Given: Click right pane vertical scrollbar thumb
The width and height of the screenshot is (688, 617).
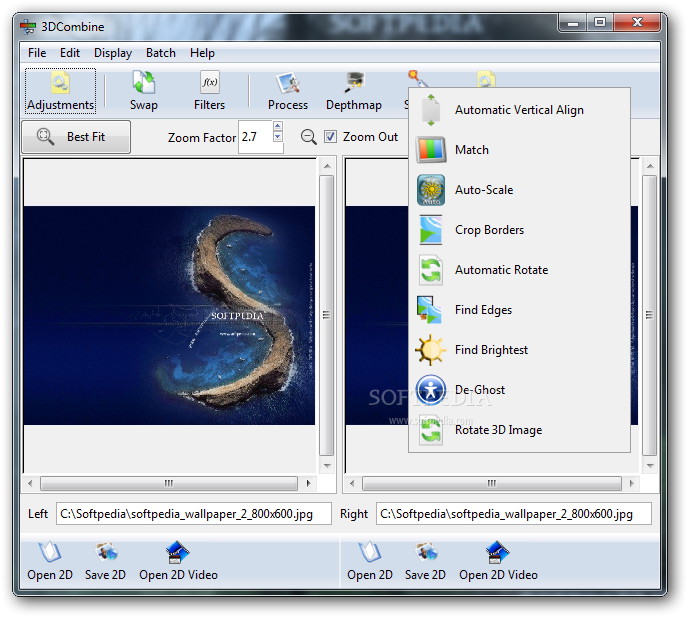Looking at the screenshot, I should [649, 315].
